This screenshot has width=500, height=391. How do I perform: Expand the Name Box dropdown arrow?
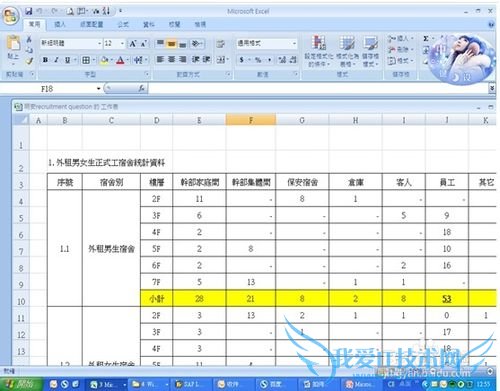point(99,89)
